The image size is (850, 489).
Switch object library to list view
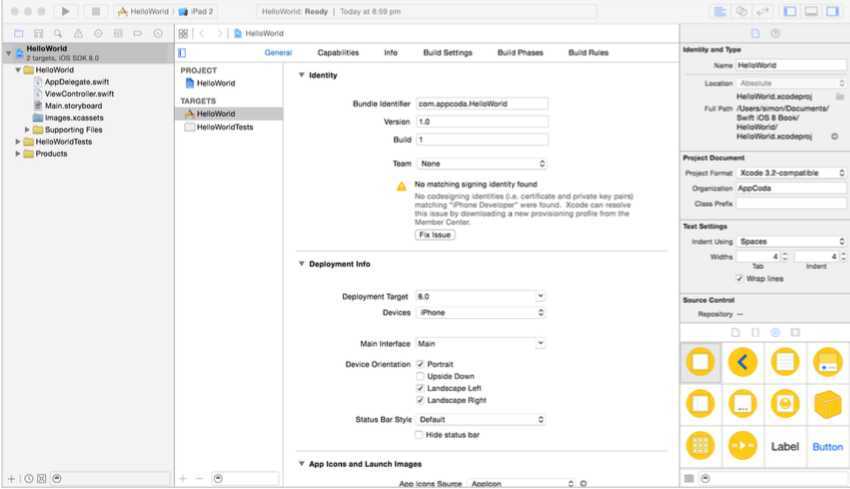coord(689,478)
